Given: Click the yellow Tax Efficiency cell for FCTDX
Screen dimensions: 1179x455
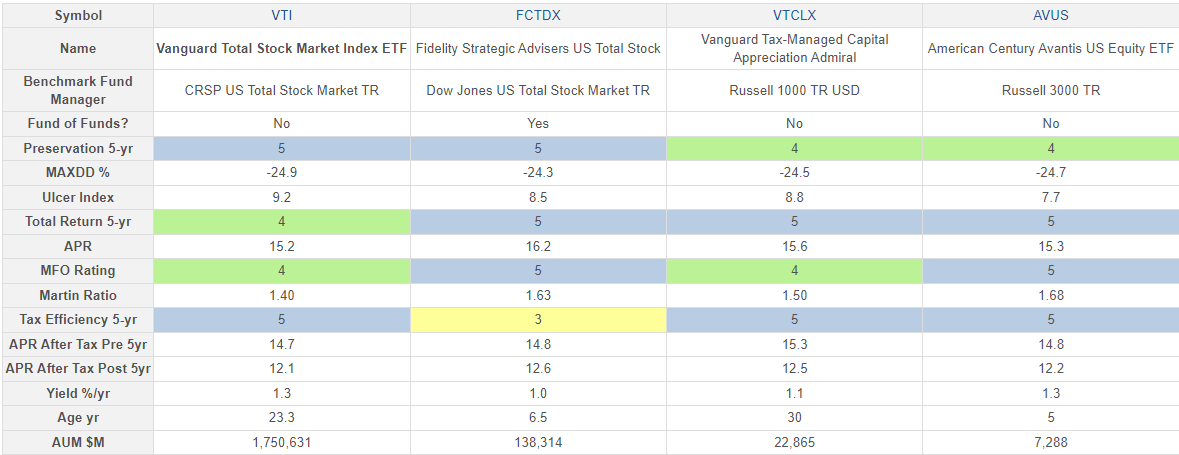Looking at the screenshot, I should tap(538, 320).
